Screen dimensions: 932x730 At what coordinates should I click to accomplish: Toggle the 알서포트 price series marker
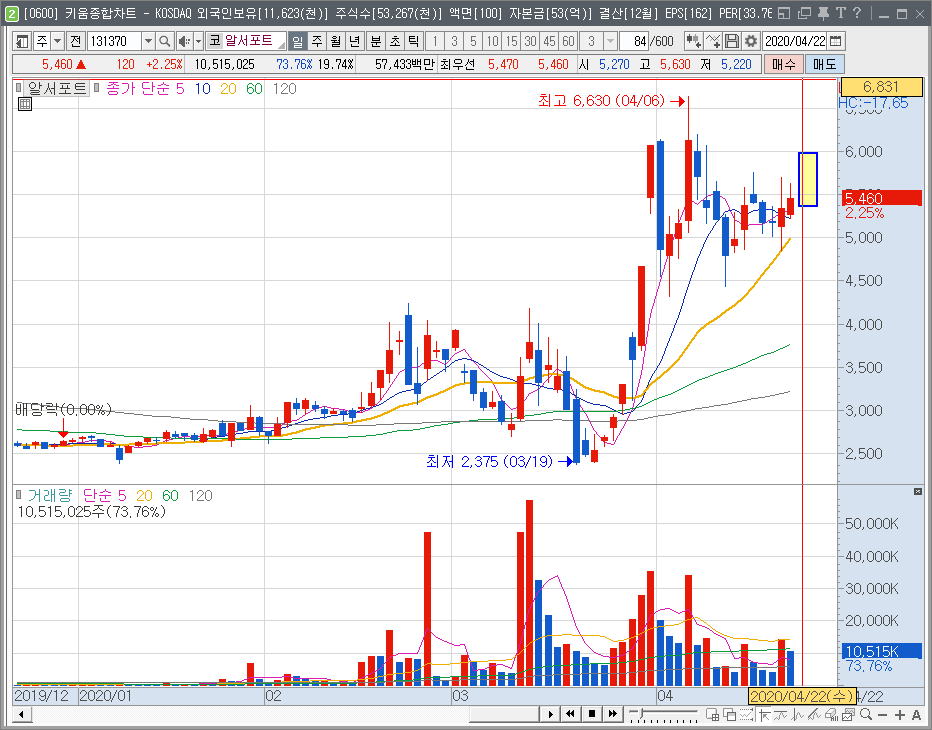tap(18, 88)
